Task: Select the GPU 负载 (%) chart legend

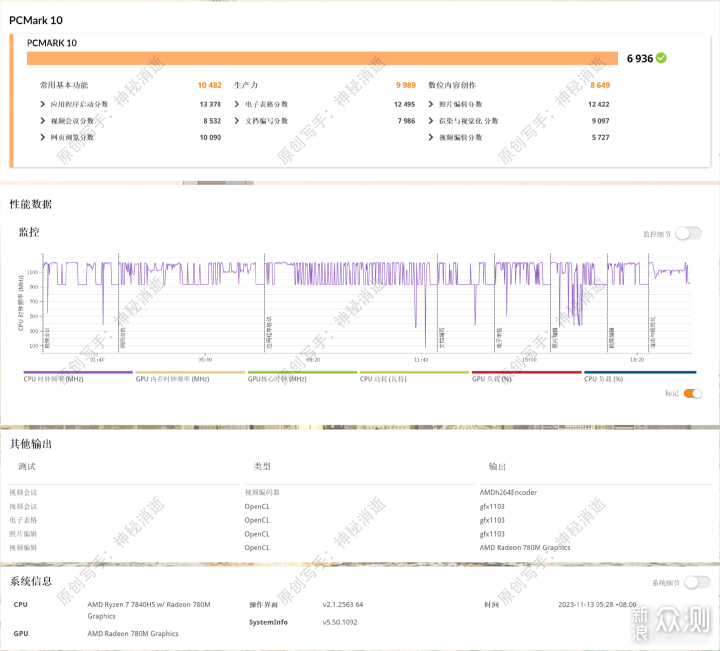Action: click(526, 376)
